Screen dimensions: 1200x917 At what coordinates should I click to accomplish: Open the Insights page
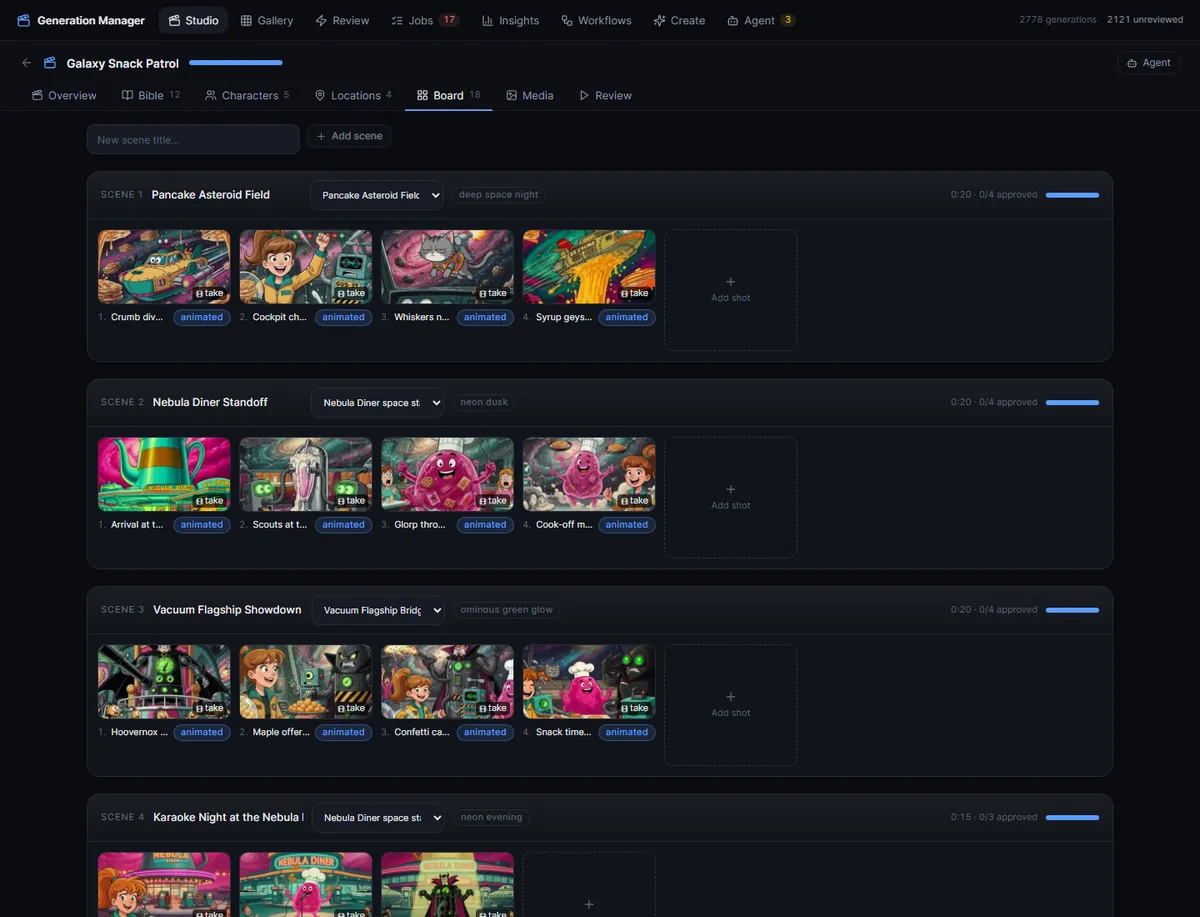pos(510,20)
